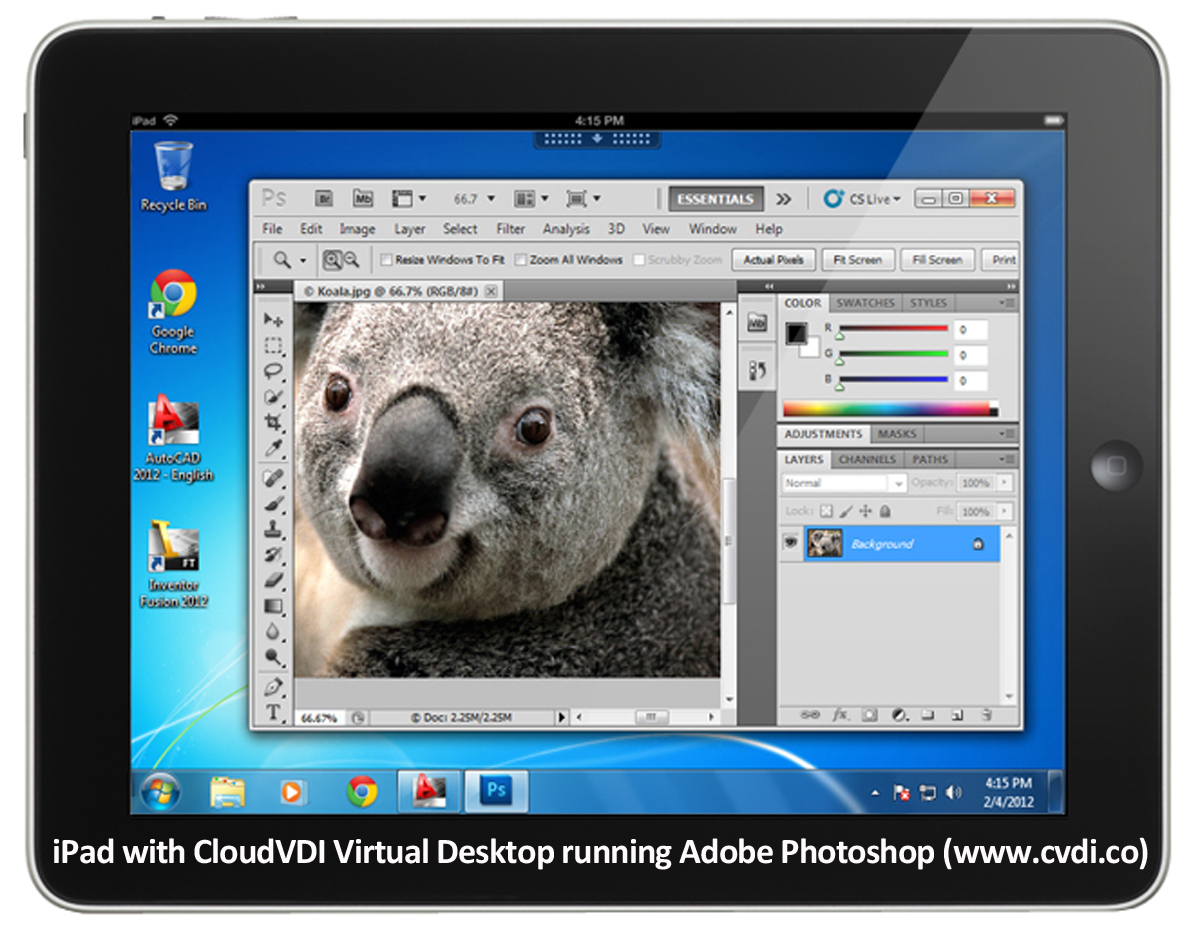The width and height of the screenshot is (1200, 934).
Task: Switch to the Channels tab
Action: pyautogui.click(x=867, y=460)
